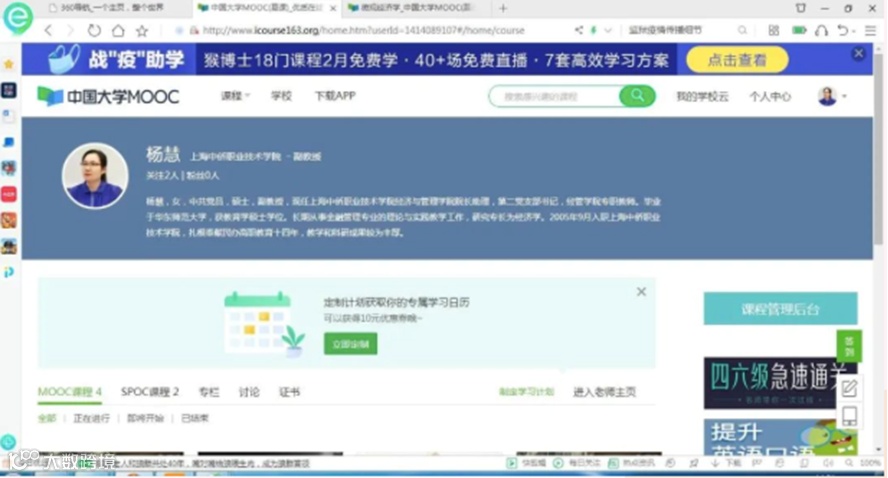888x478 pixels.
Task: Click the green battery icon in the browser toolbar
Action: click(799, 31)
